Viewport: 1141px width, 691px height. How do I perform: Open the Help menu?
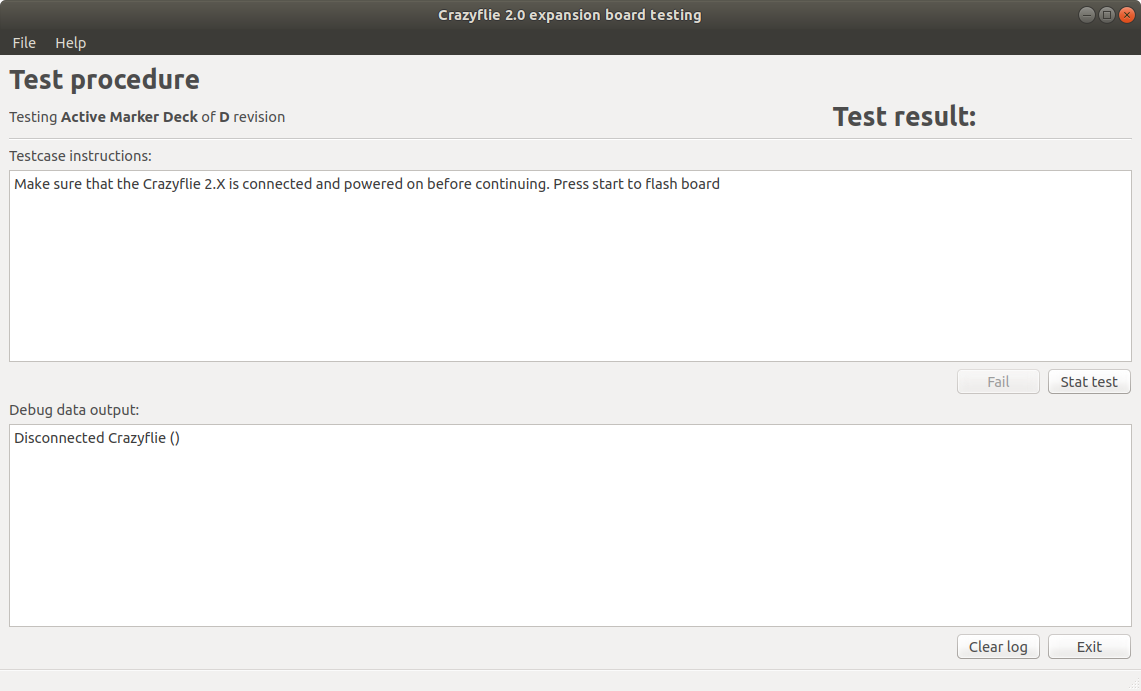click(70, 43)
